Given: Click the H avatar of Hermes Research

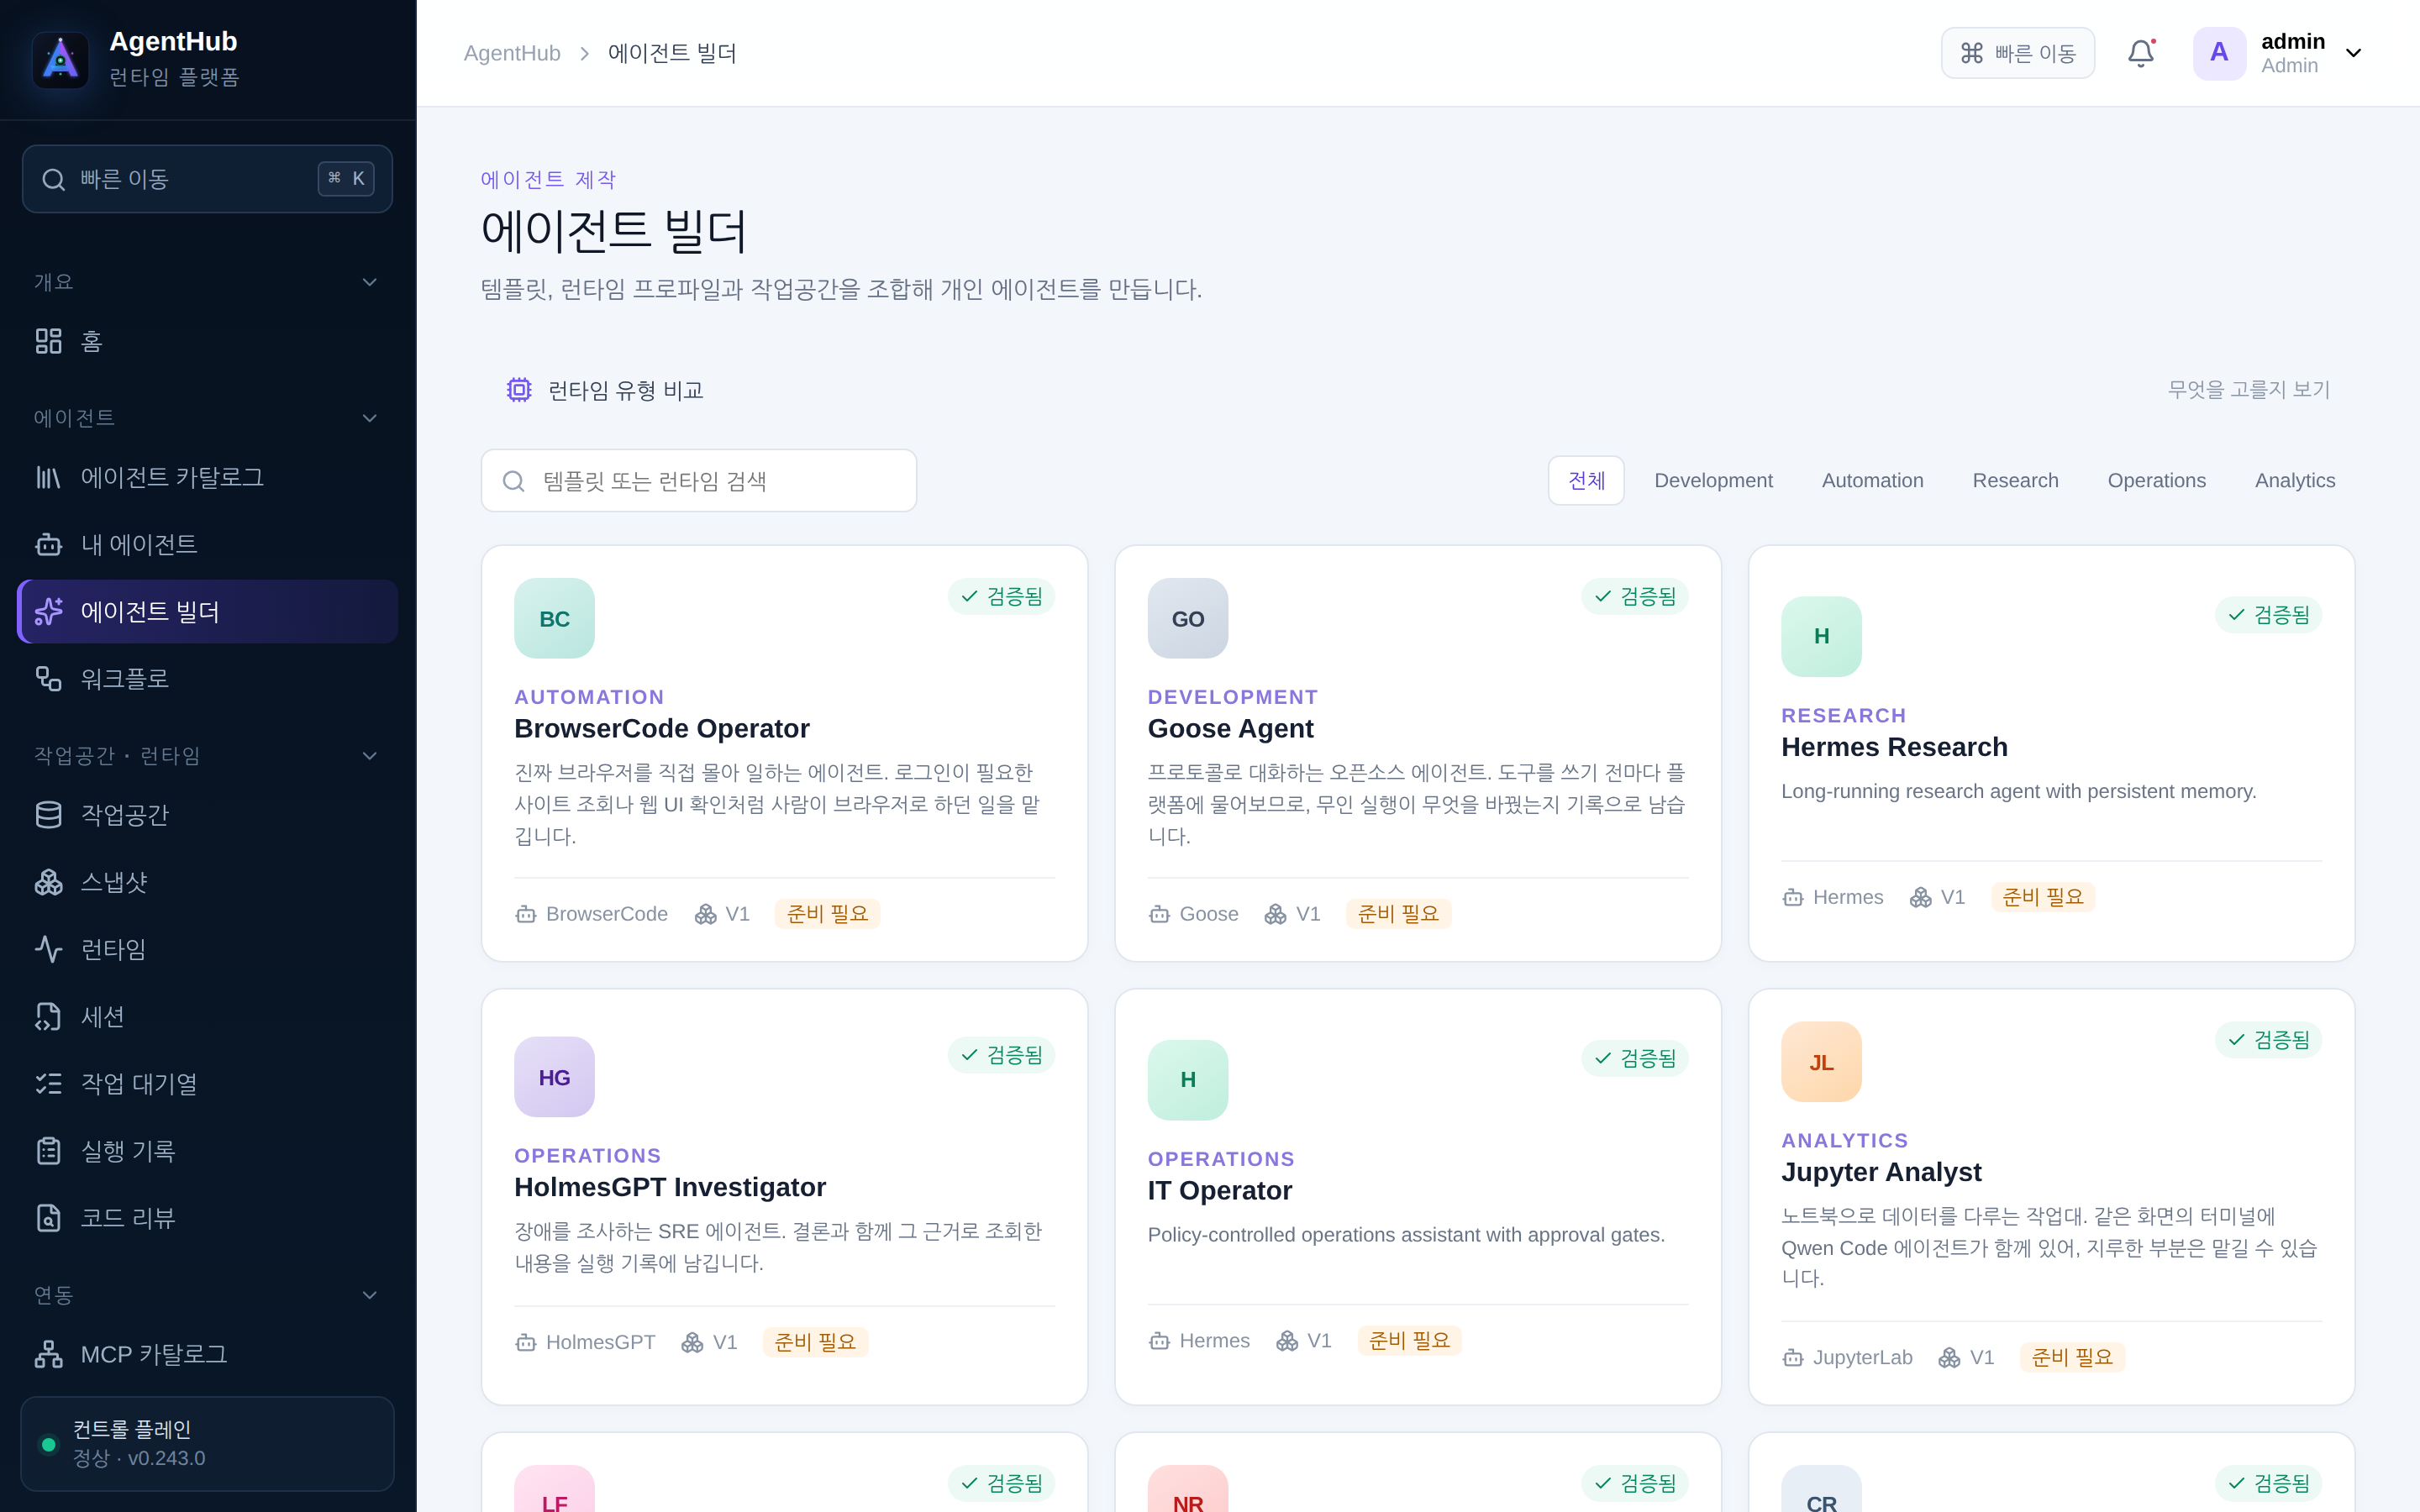Looking at the screenshot, I should [1821, 636].
